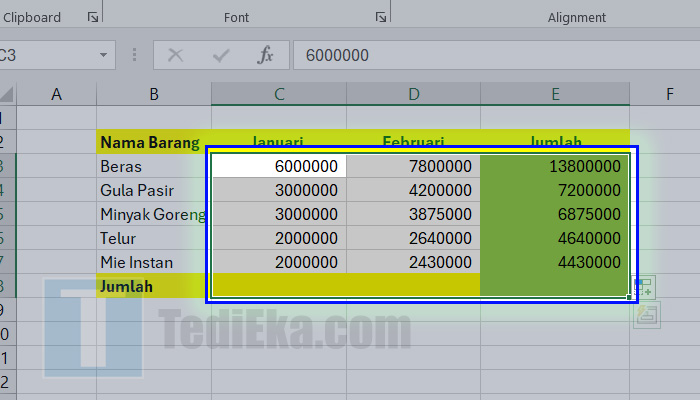700x400 pixels.
Task: Open the Clipboard group dialog launcher
Action: pyautogui.click(x=93, y=17)
